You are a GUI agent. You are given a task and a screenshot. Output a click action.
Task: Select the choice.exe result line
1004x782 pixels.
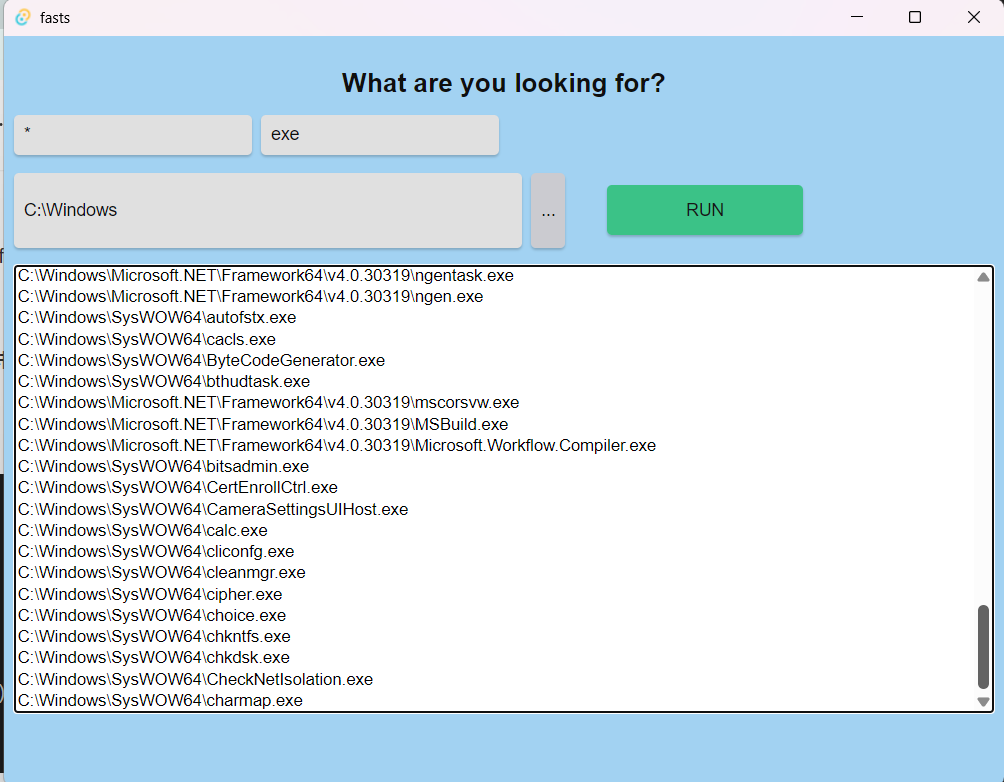pyautogui.click(x=152, y=616)
